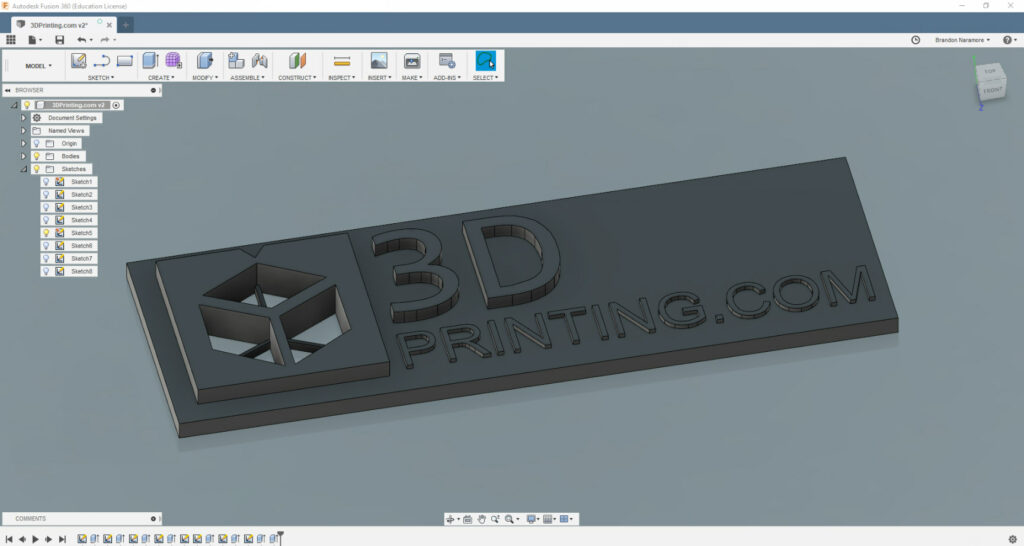Collapse the BROWSER panel arrows
Viewport: 1024px width, 546px height.
point(8,90)
